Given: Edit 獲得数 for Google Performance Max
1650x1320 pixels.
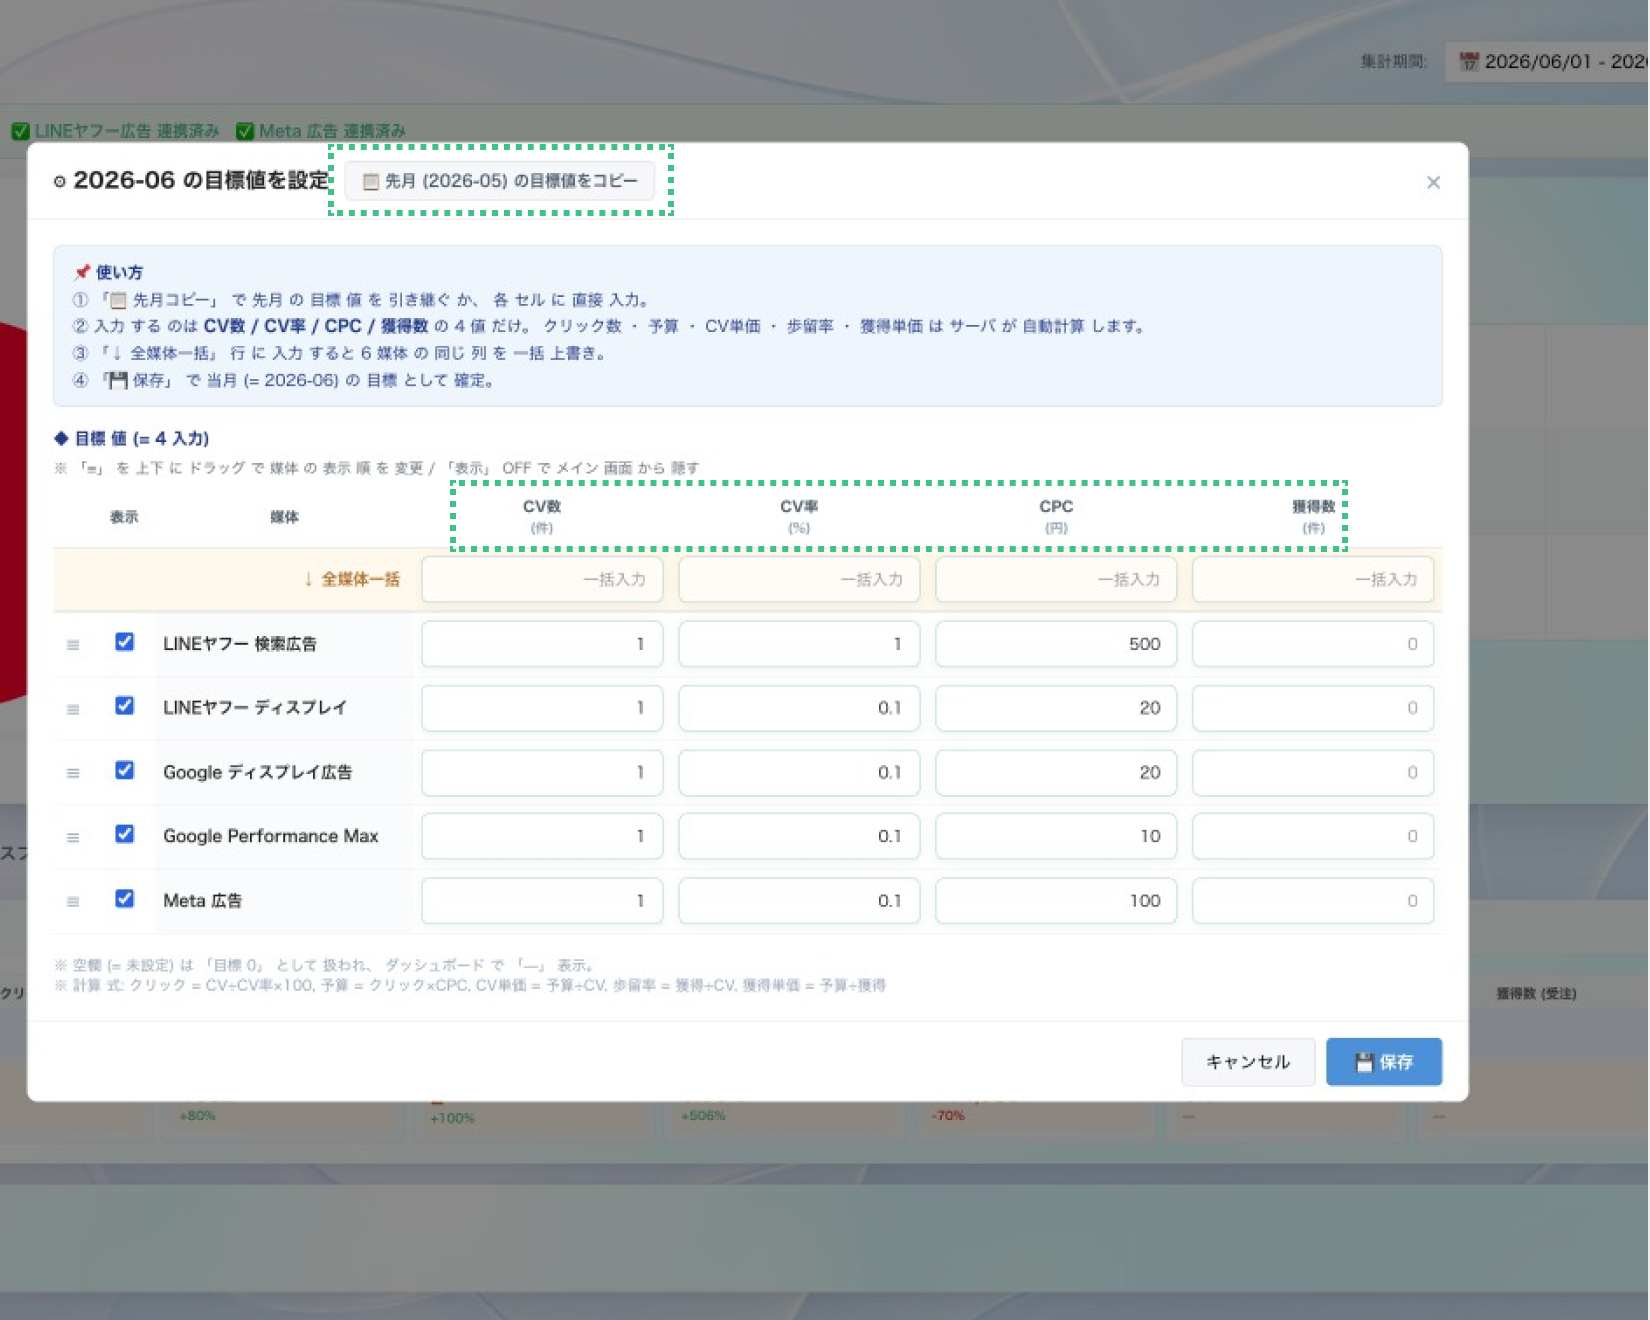Looking at the screenshot, I should point(1313,837).
